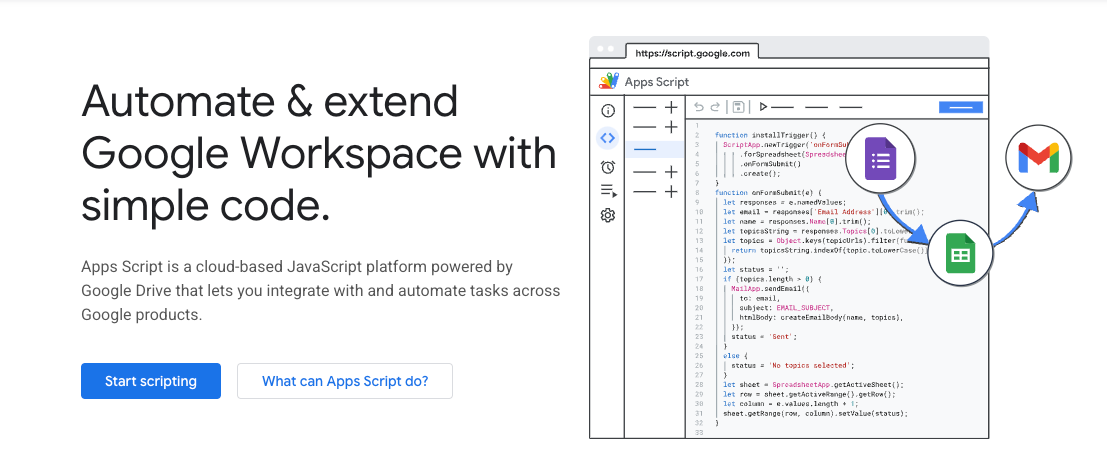Click the code line 'function onFormSubmit(e) {'
Viewport: 1107px width, 463px height.
[x=768, y=192]
